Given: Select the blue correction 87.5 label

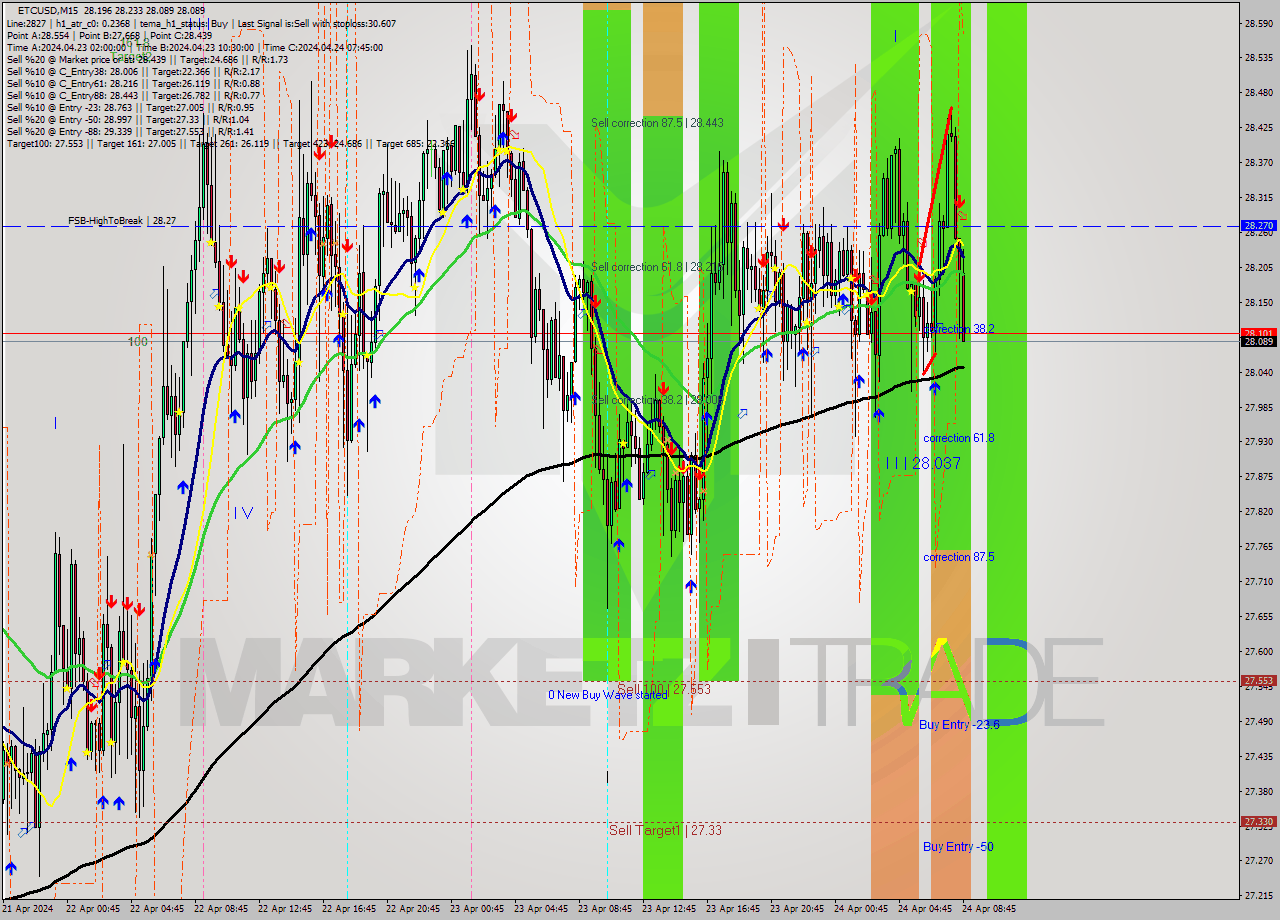Looking at the screenshot, I should click(958, 557).
